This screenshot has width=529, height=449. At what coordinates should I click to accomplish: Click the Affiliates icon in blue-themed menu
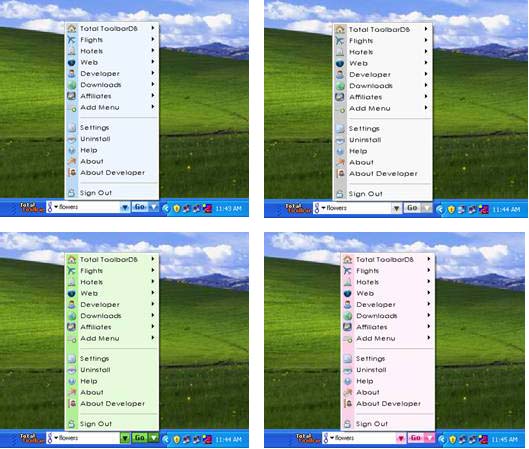point(72,96)
